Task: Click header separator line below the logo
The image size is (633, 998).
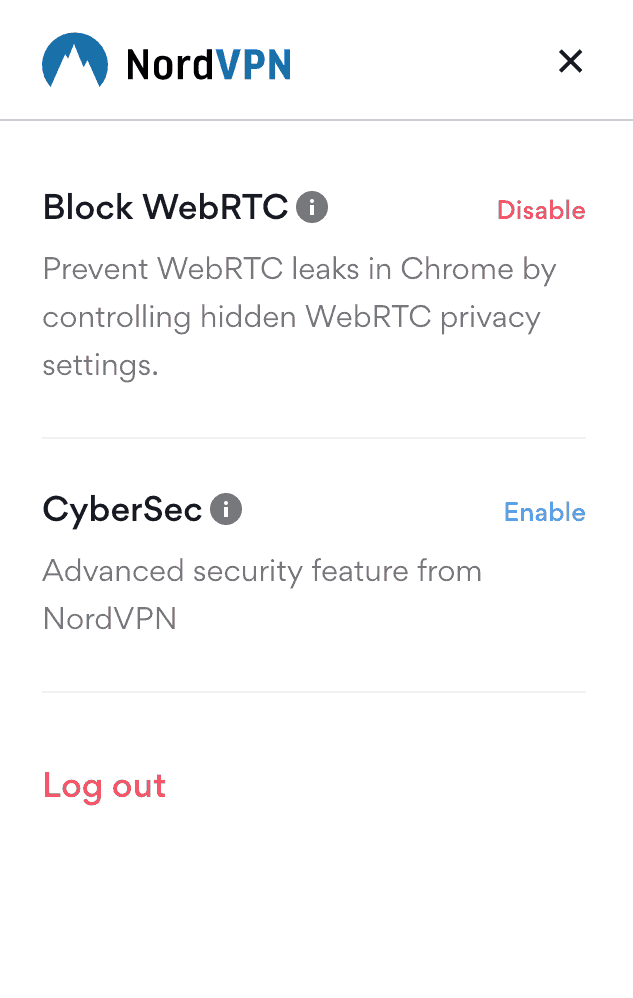Action: tap(316, 120)
